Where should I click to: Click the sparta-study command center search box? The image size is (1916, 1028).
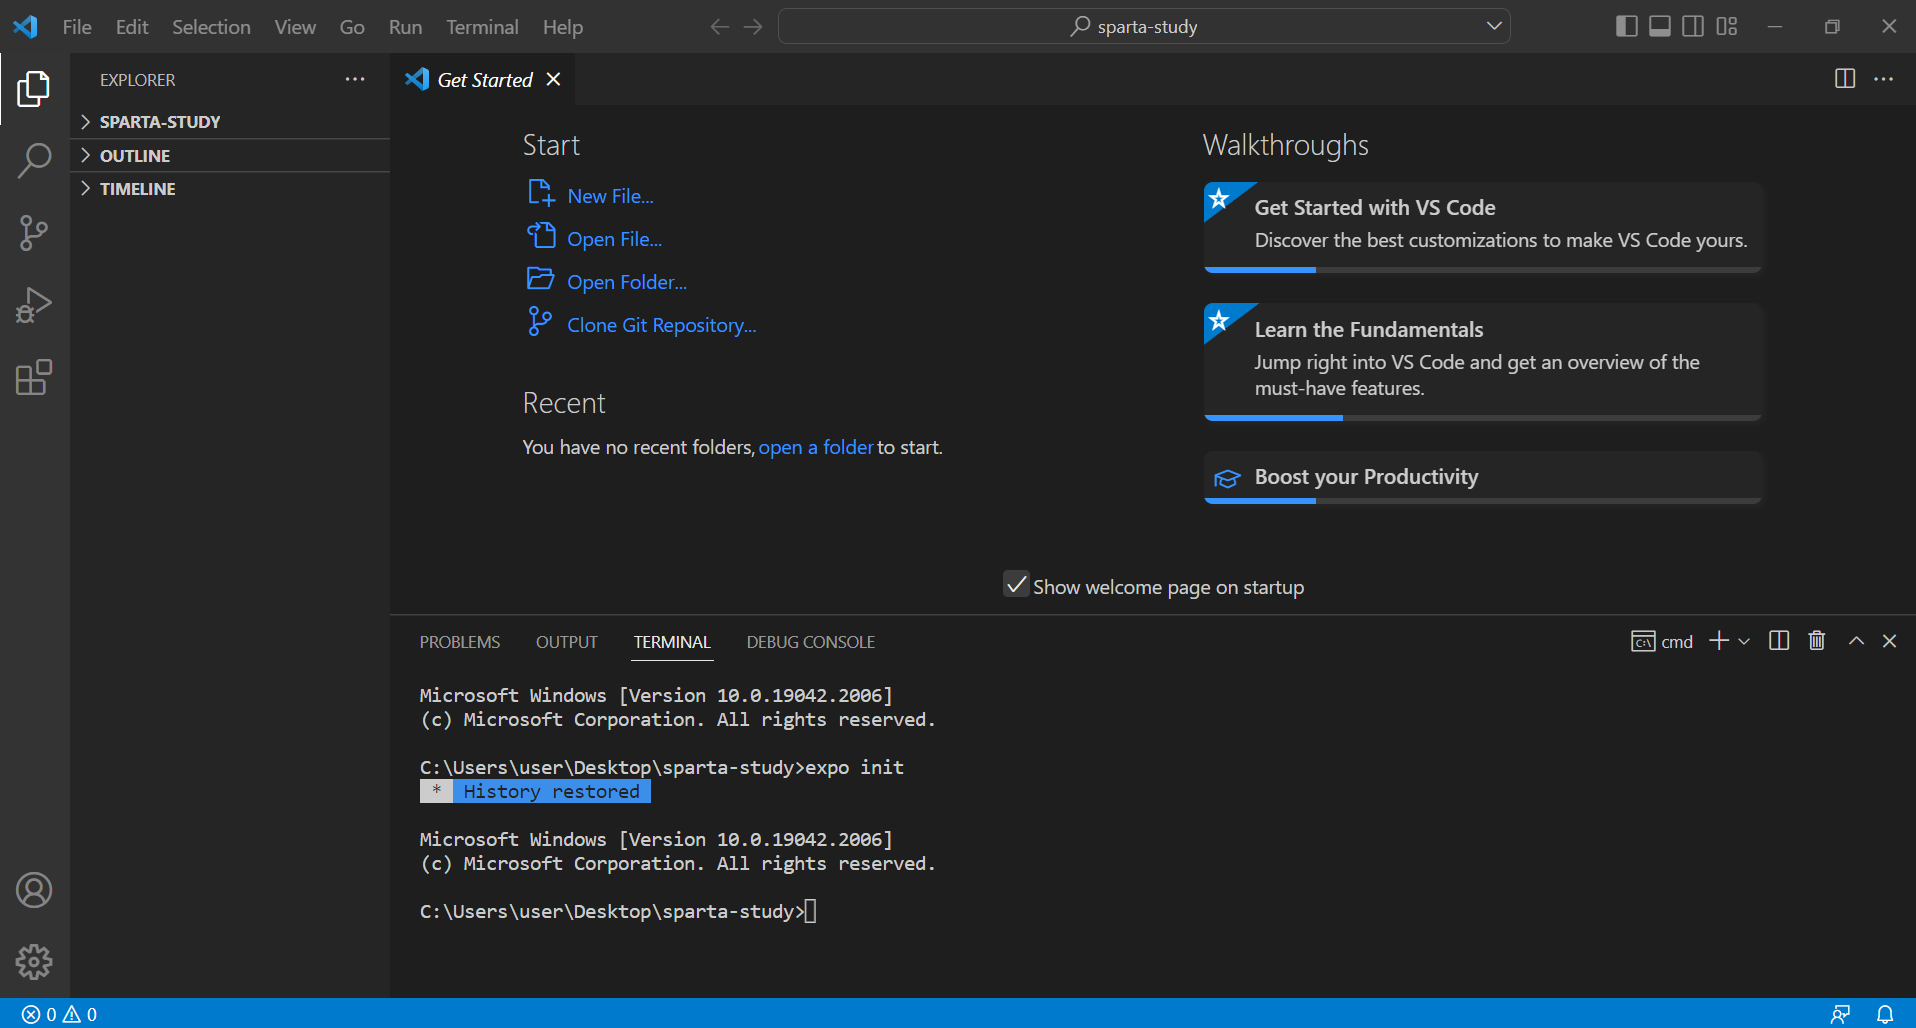tap(1144, 27)
